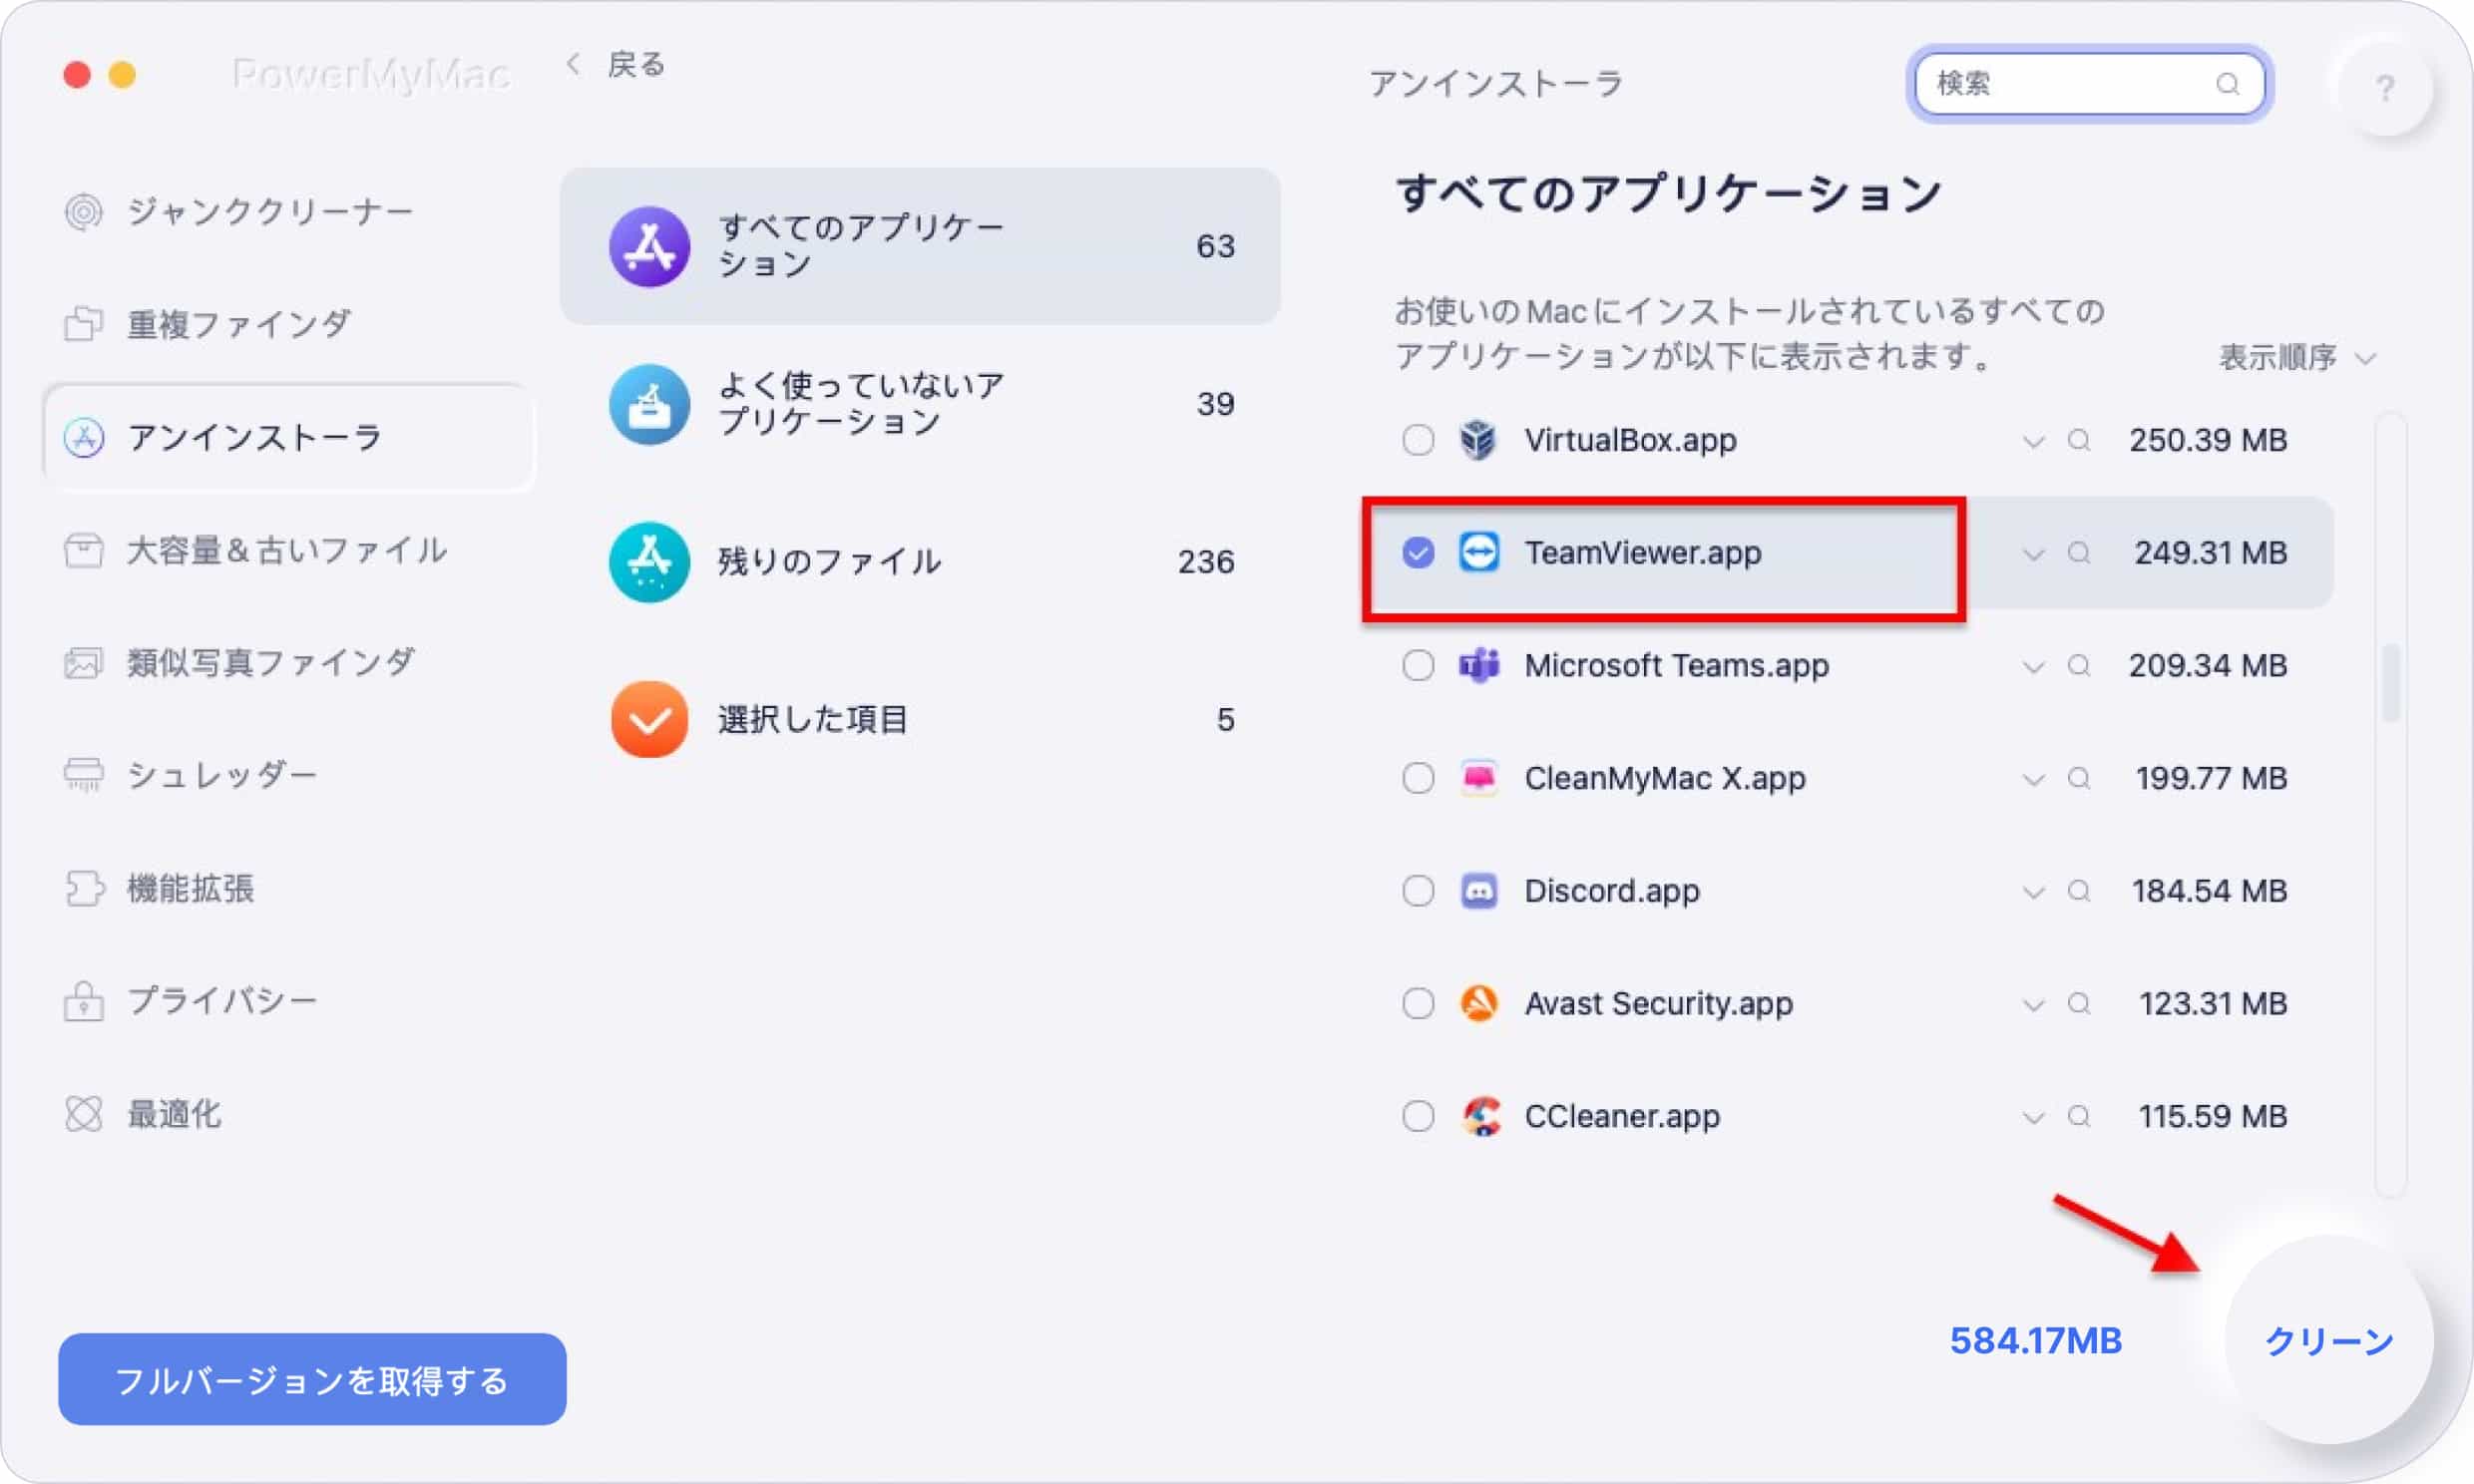Click the orange 選択した項目 checkmark icon
The width and height of the screenshot is (2474, 1484).
pos(649,720)
